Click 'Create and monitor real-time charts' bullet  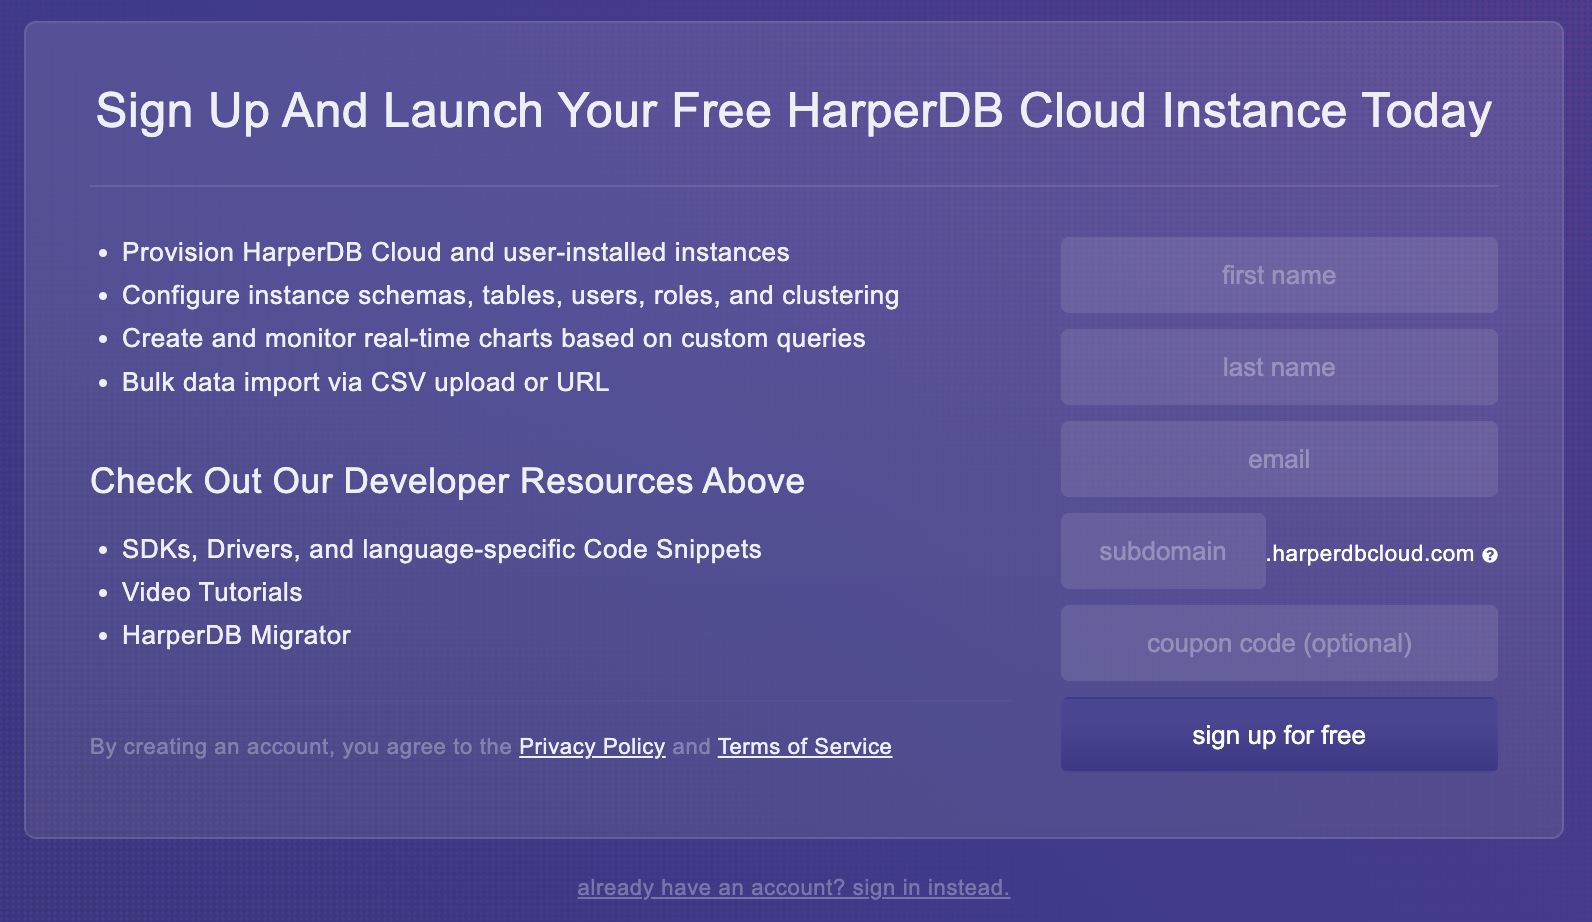tap(494, 338)
